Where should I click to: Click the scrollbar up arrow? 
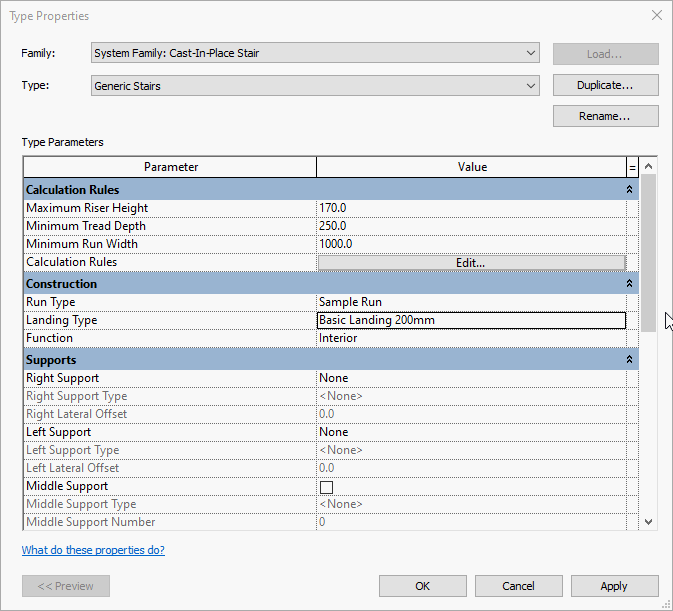tap(649, 166)
